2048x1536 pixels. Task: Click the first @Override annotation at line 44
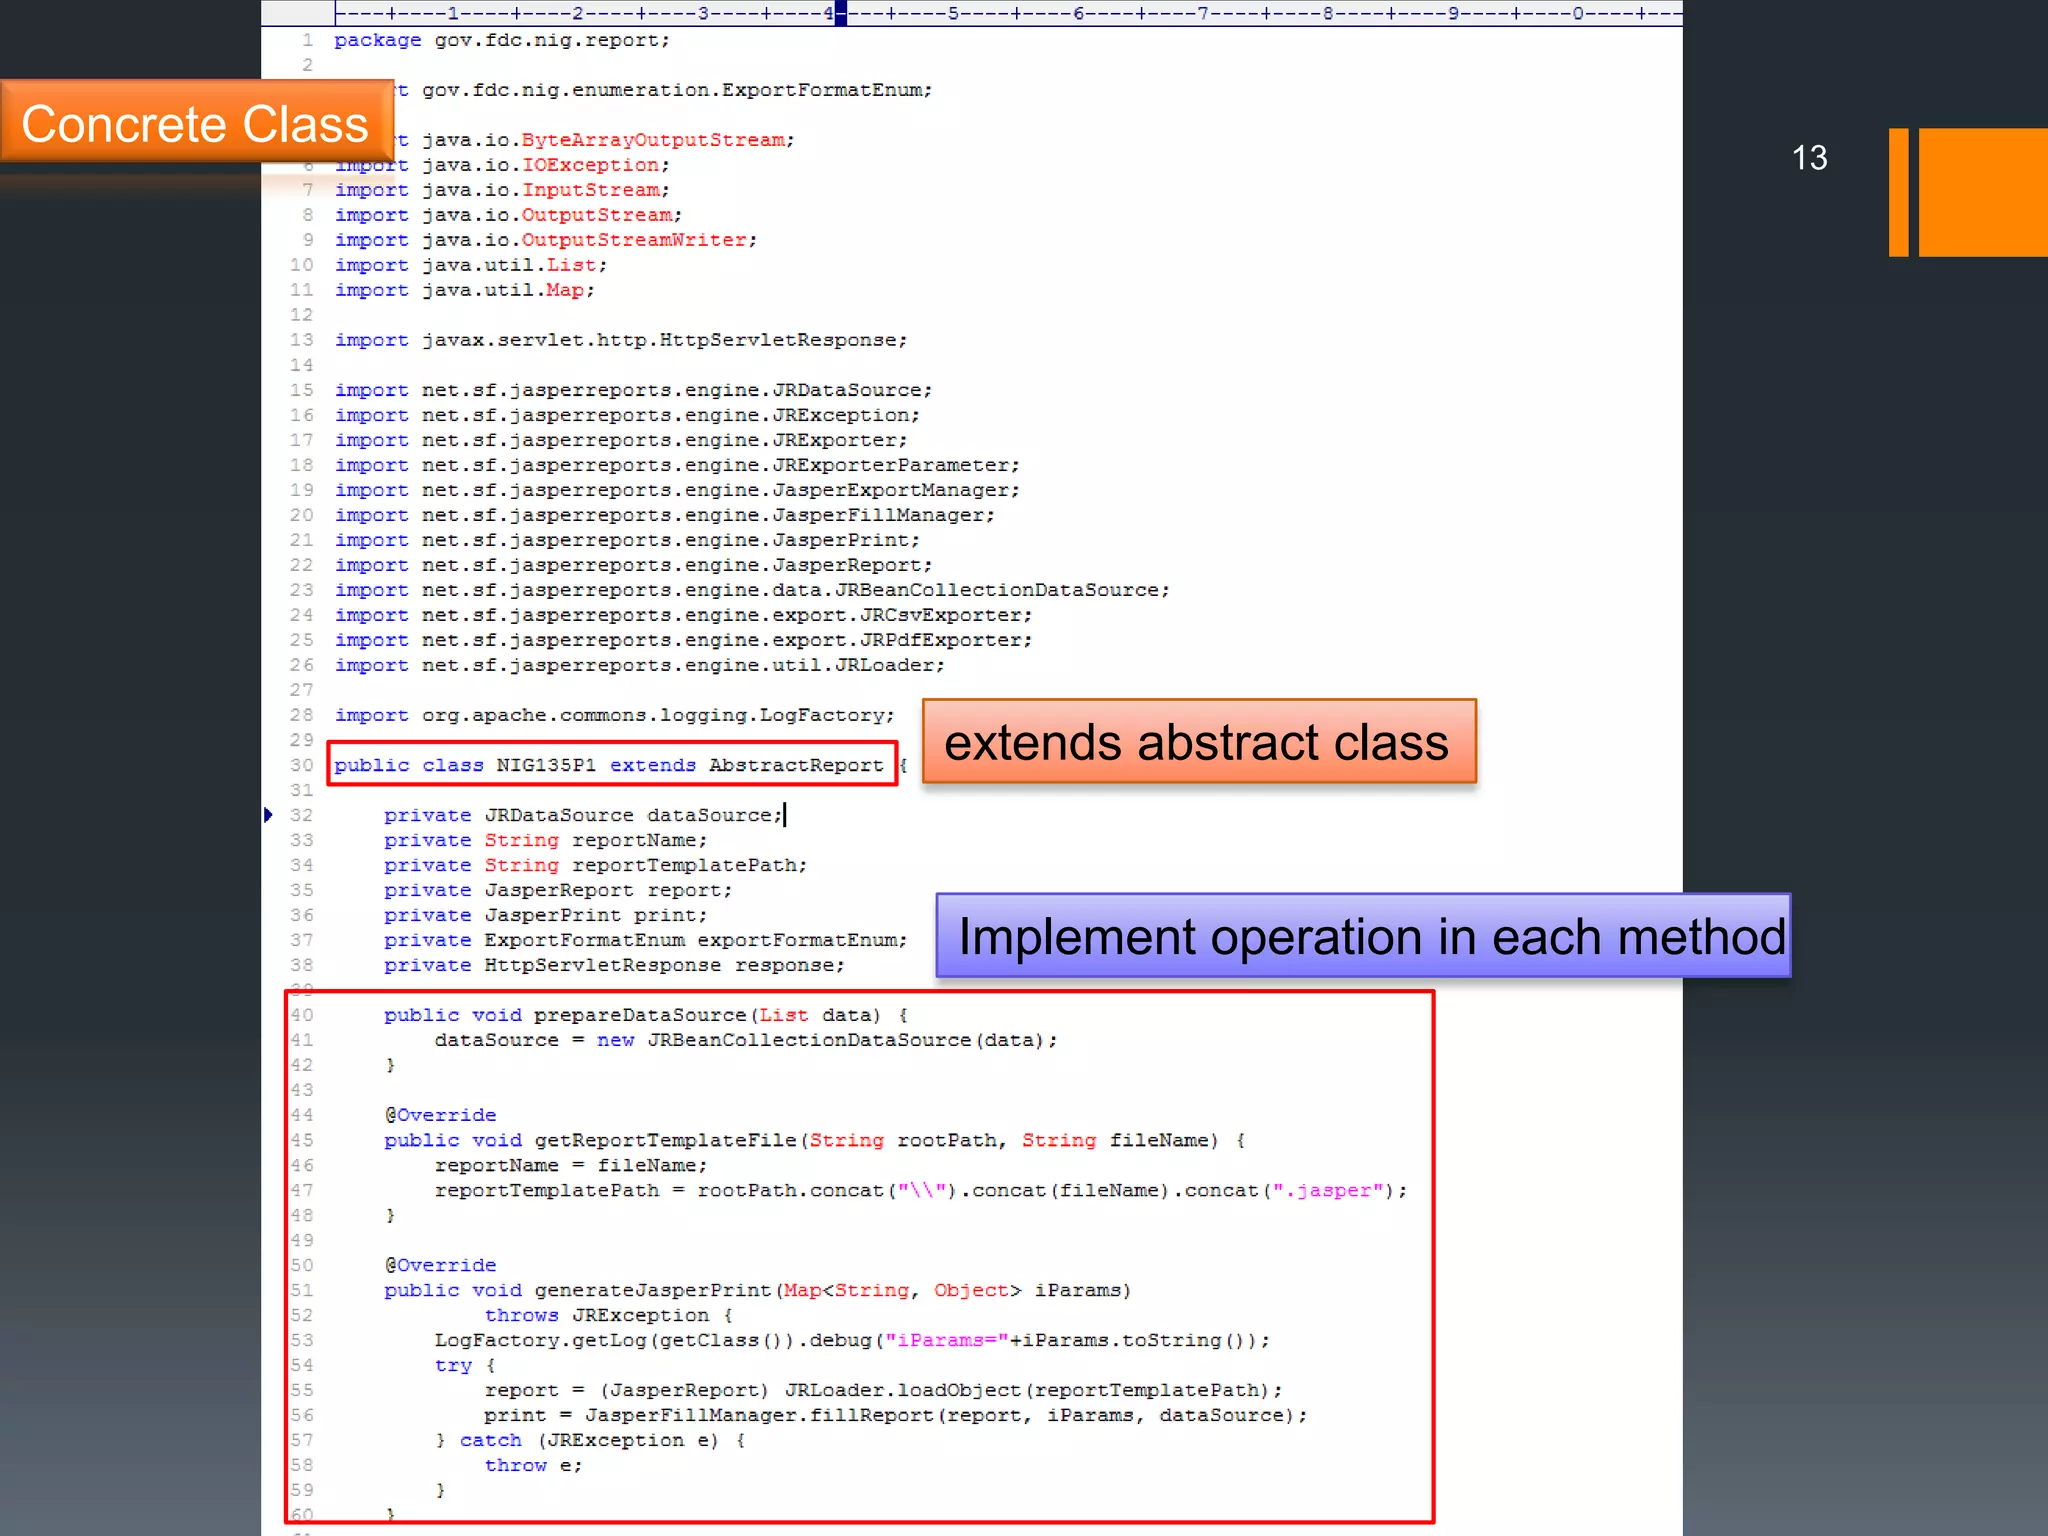440,1115
